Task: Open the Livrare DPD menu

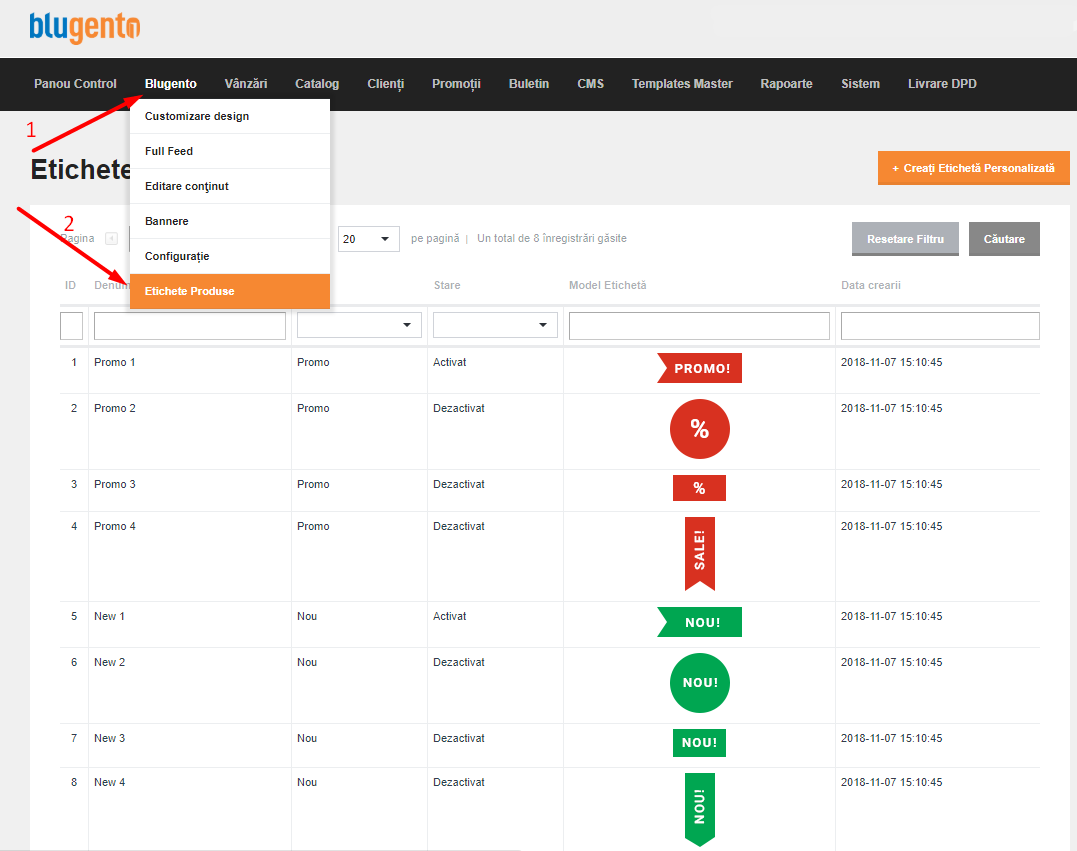Action: click(942, 84)
